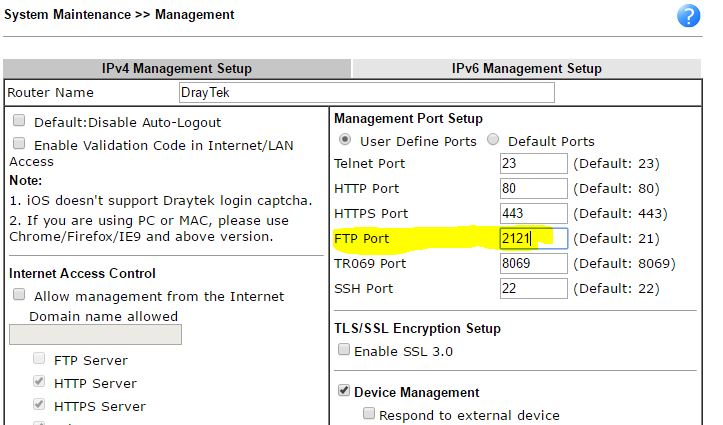Image resolution: width=723 pixels, height=425 pixels.
Task: Toggle Enable Validation Code in Internet/LAN Access checkbox
Action: (18, 144)
